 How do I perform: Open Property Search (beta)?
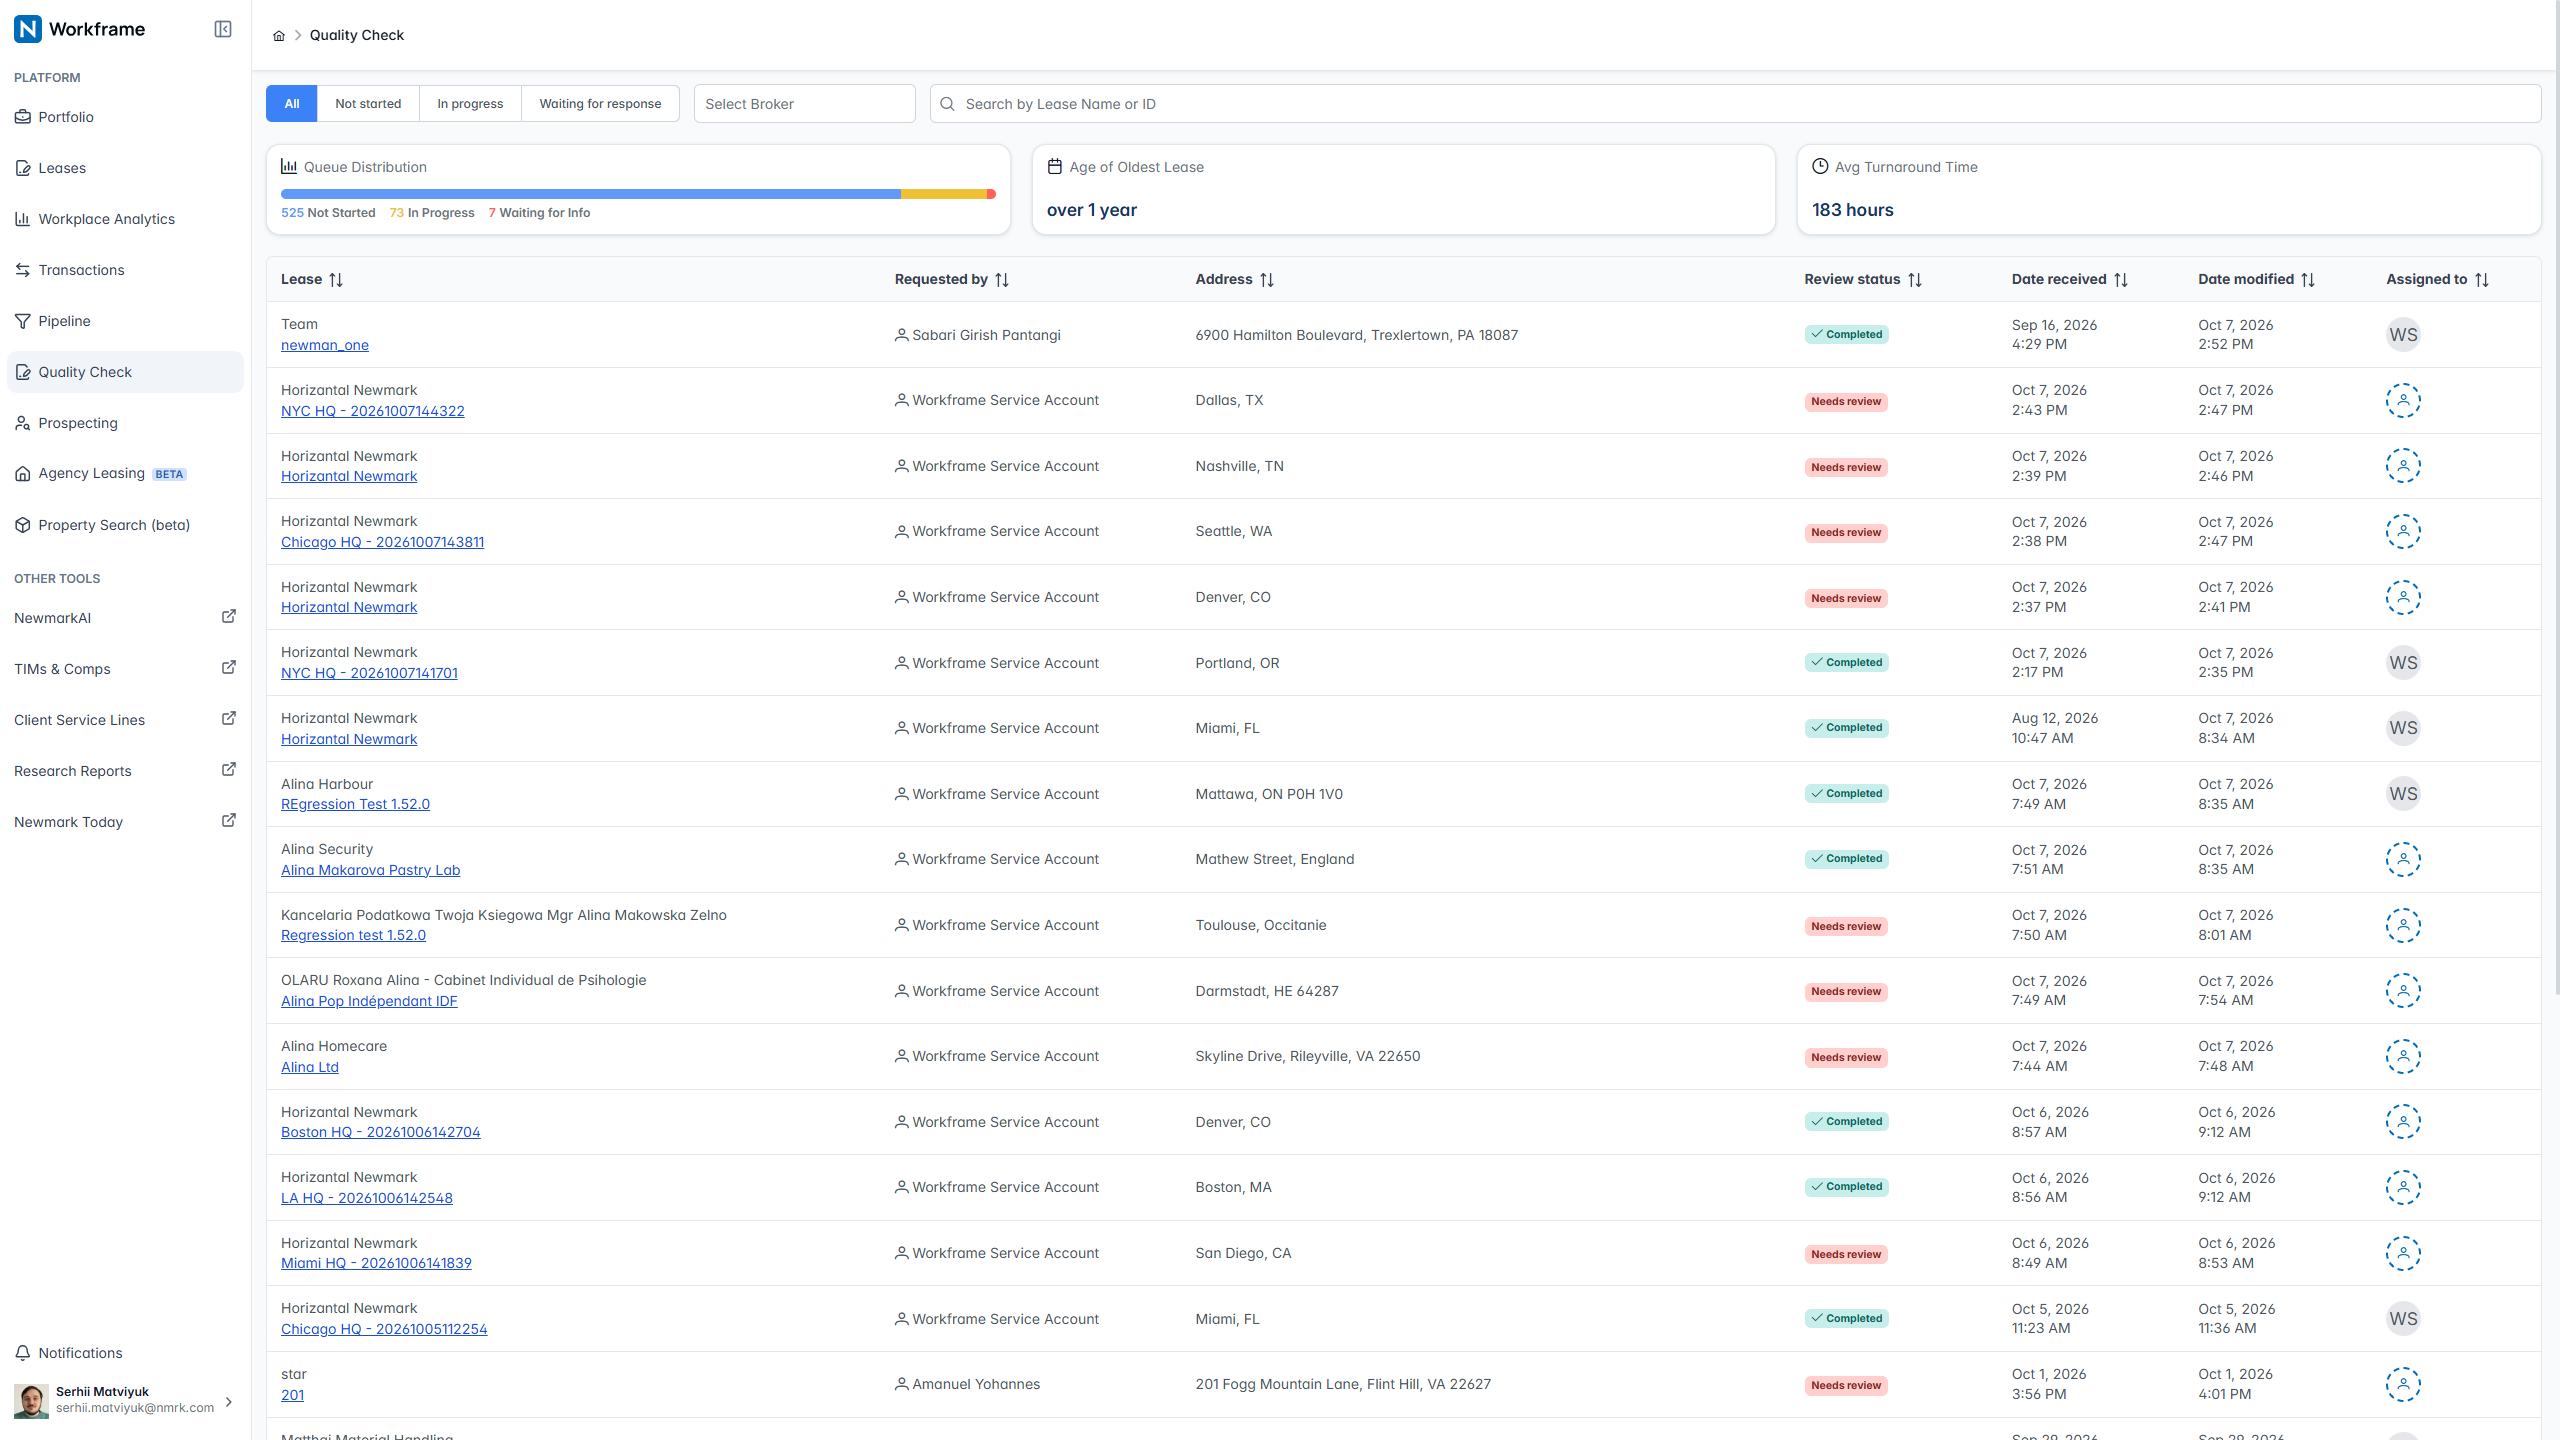(x=125, y=525)
